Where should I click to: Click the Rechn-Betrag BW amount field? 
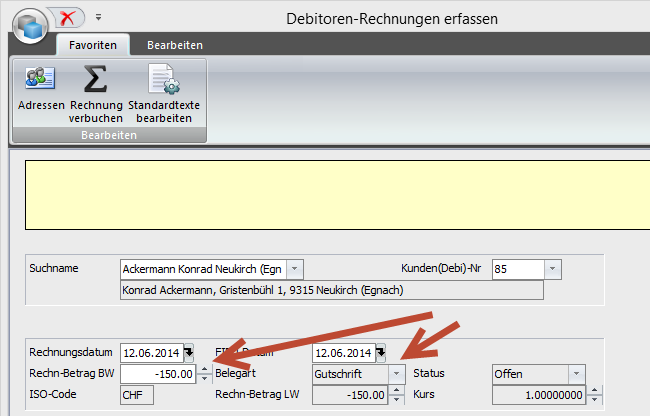[158, 373]
